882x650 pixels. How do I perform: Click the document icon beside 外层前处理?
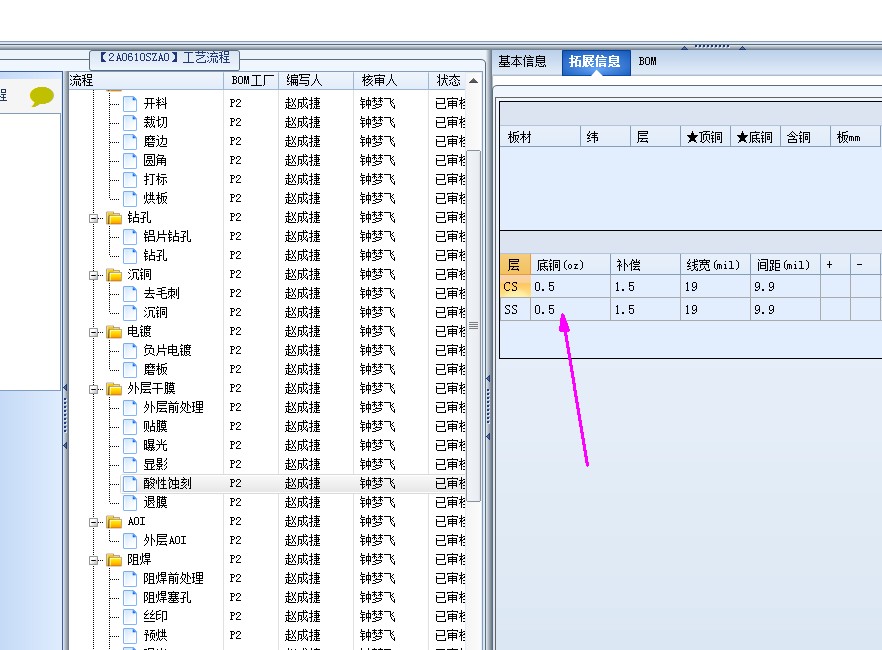pos(130,408)
